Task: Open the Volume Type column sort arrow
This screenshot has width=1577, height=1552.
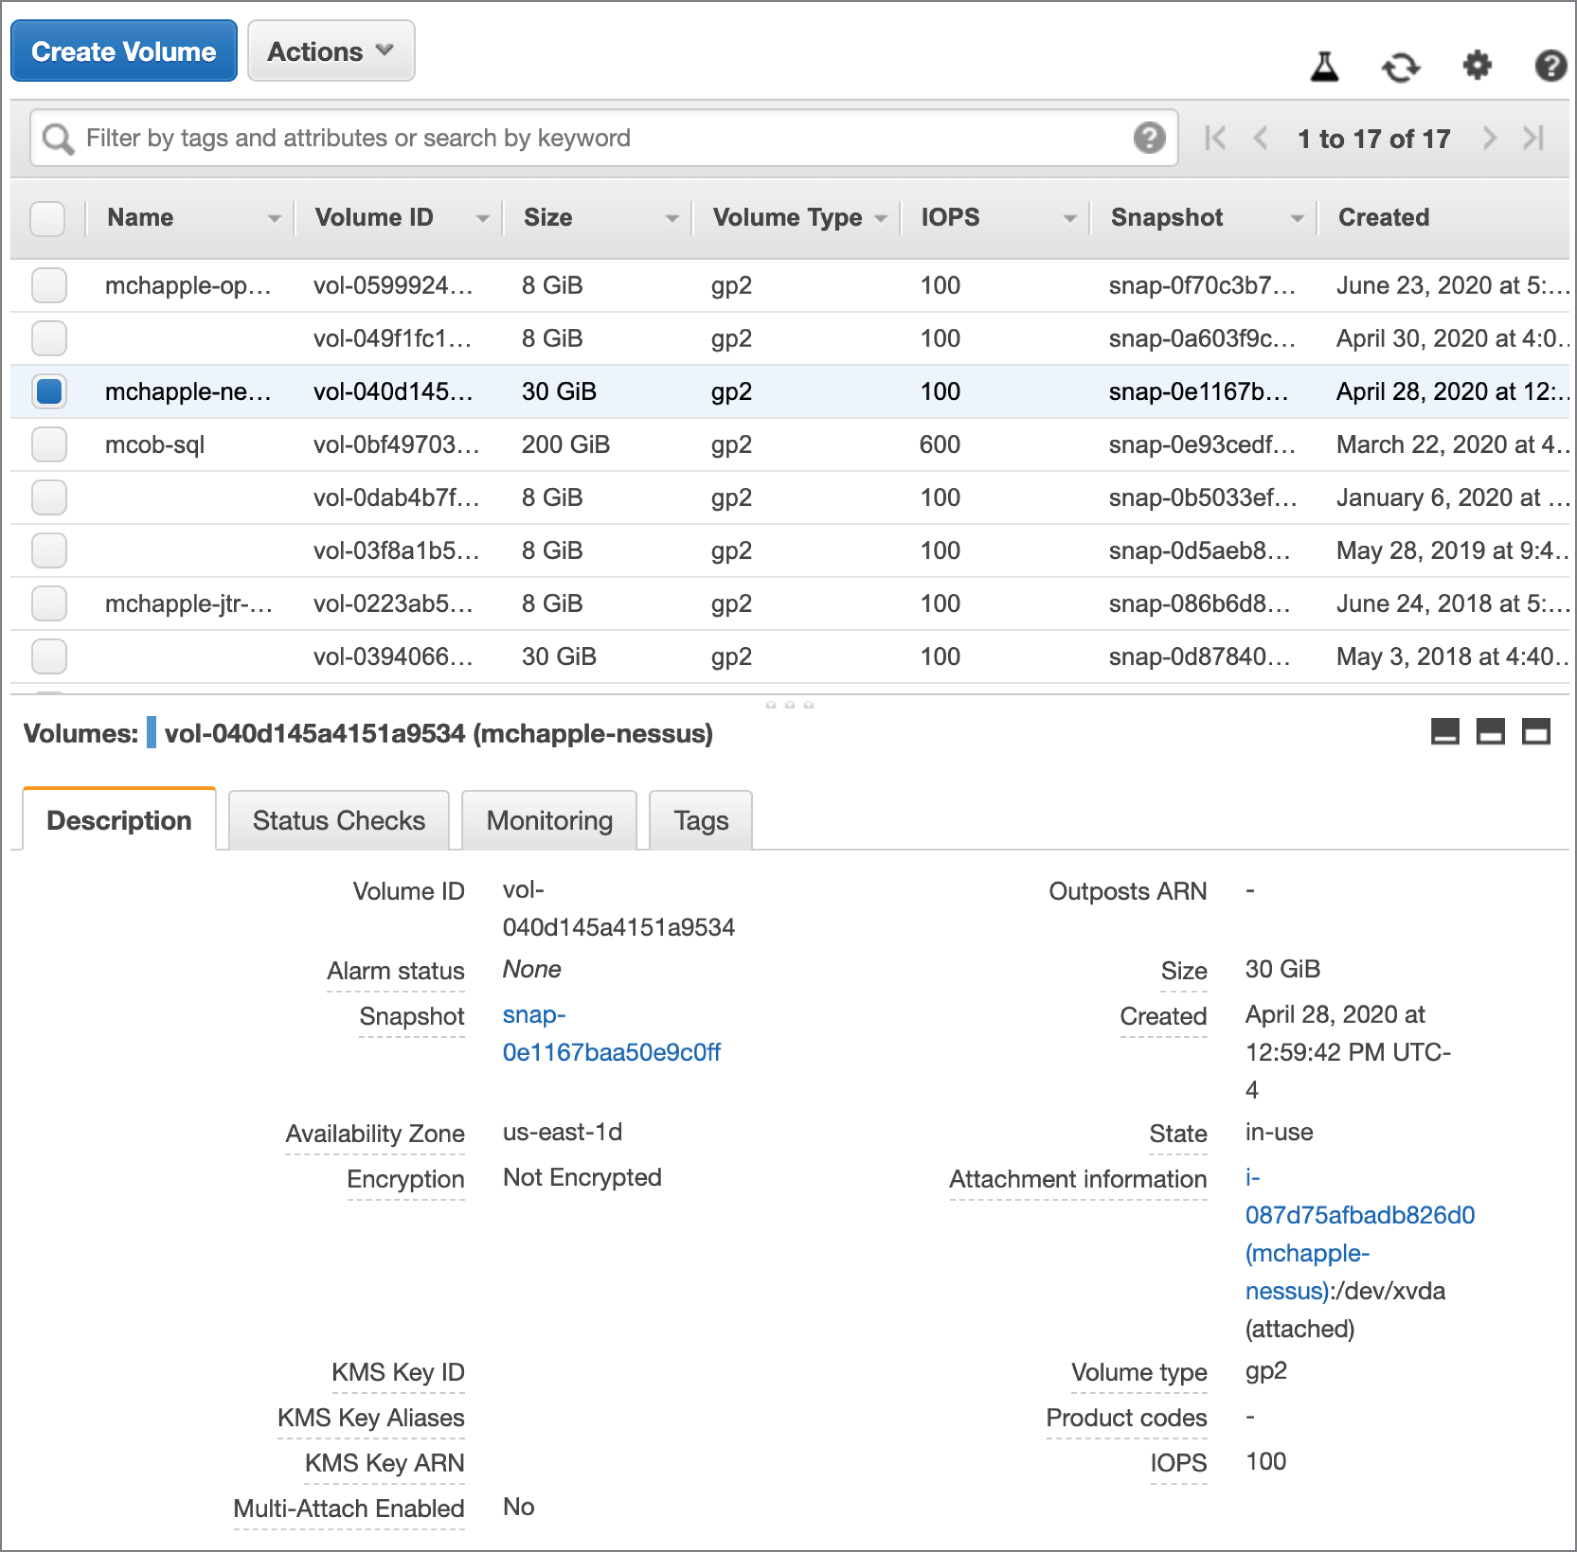Action: coord(881,219)
